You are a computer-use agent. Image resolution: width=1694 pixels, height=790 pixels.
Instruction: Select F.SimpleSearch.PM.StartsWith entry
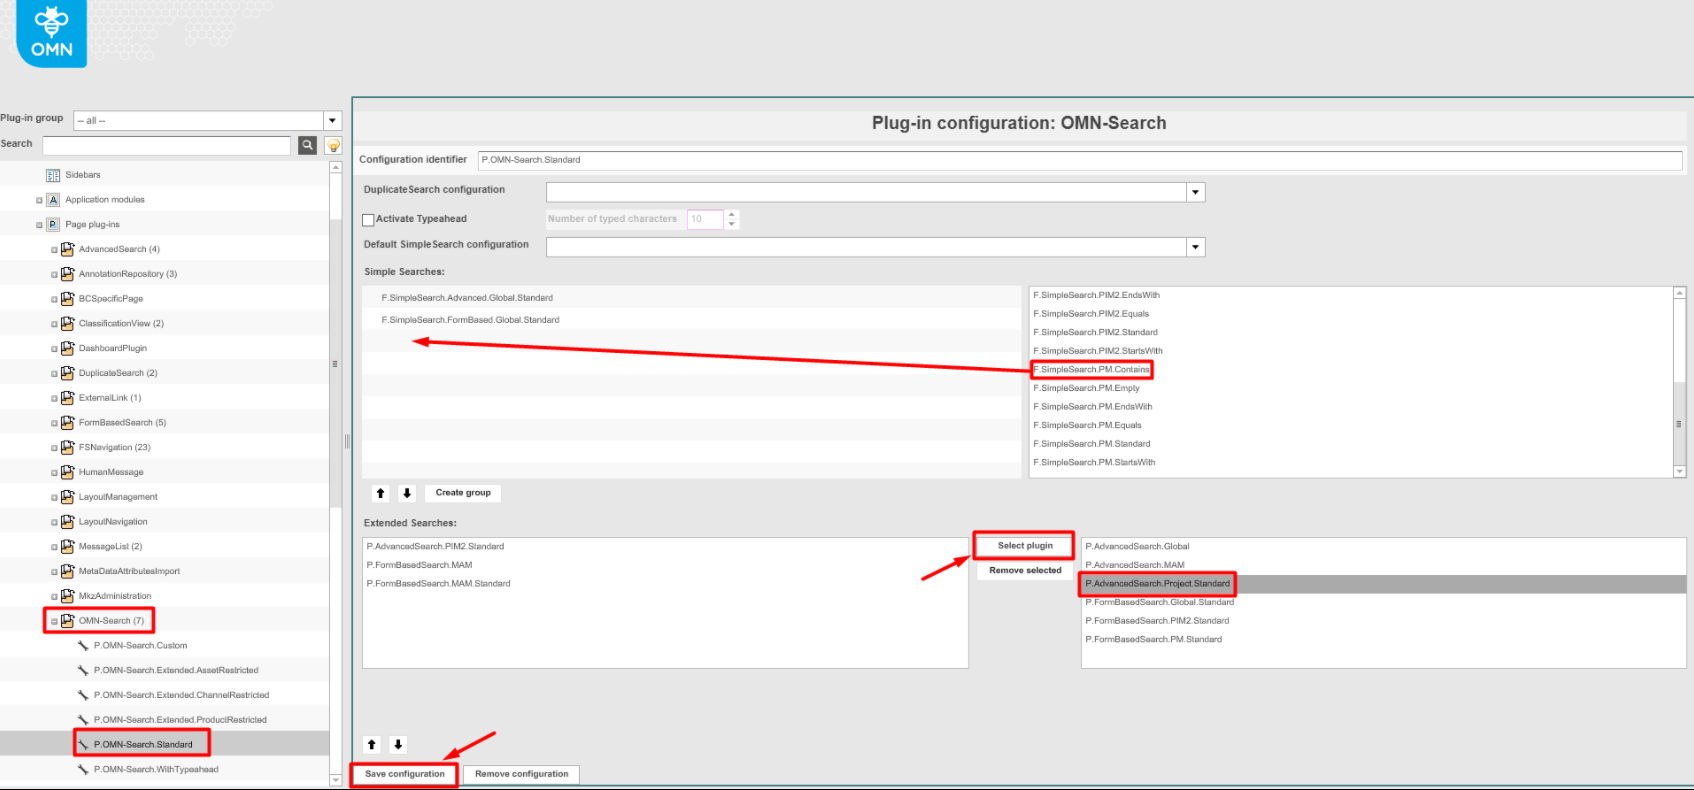(1094, 463)
